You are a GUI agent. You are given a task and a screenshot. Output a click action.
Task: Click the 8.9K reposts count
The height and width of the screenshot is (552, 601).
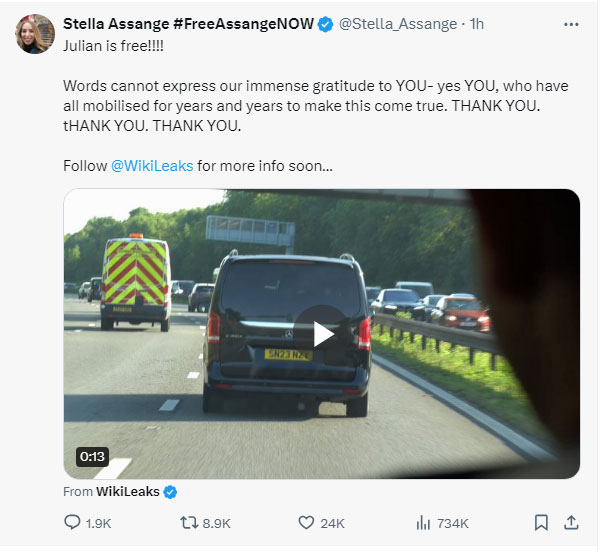[x=216, y=523]
